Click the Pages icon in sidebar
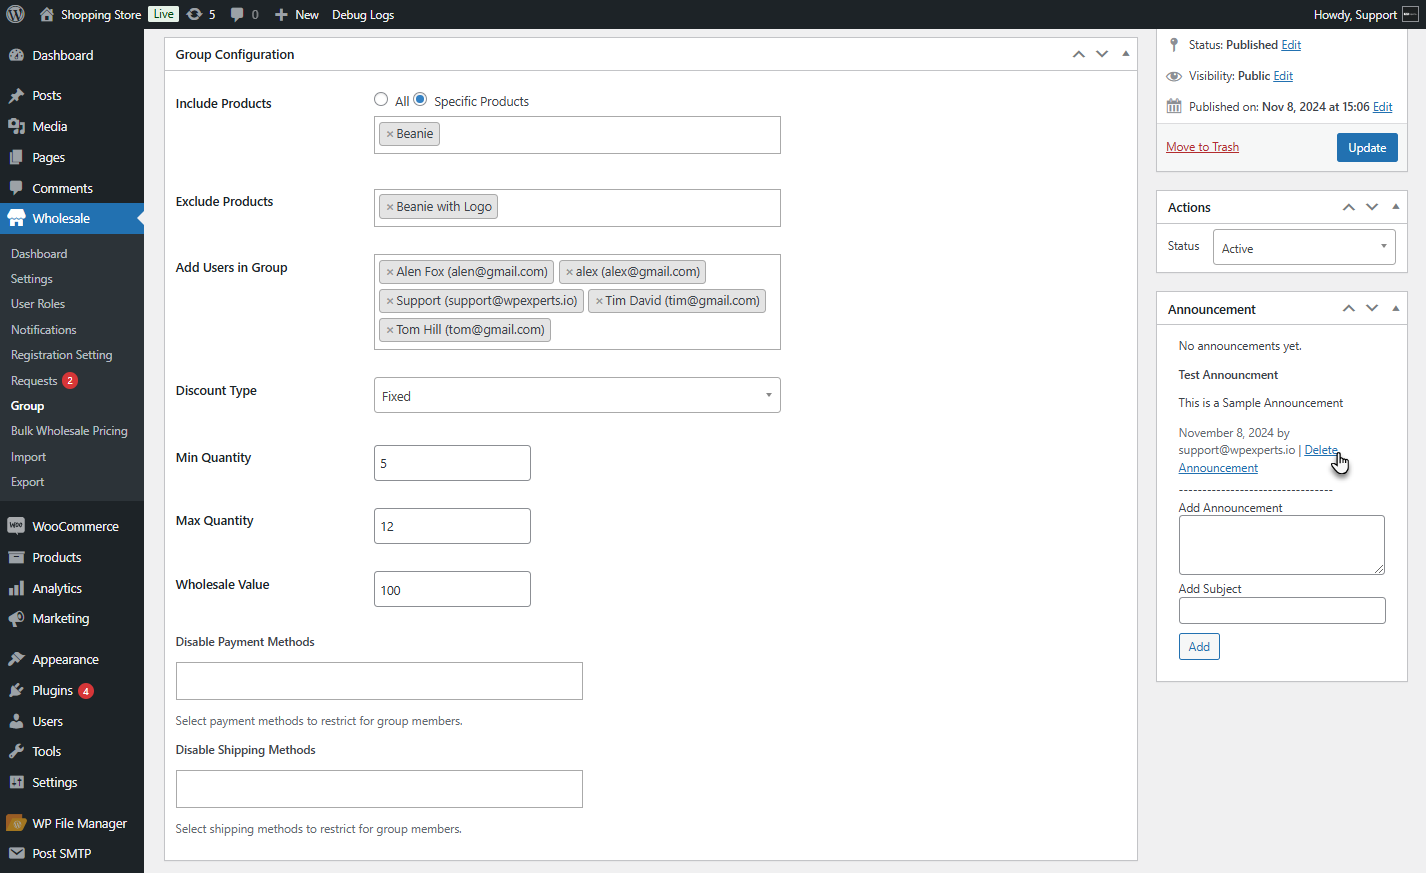Image resolution: width=1426 pixels, height=873 pixels. click(x=16, y=158)
